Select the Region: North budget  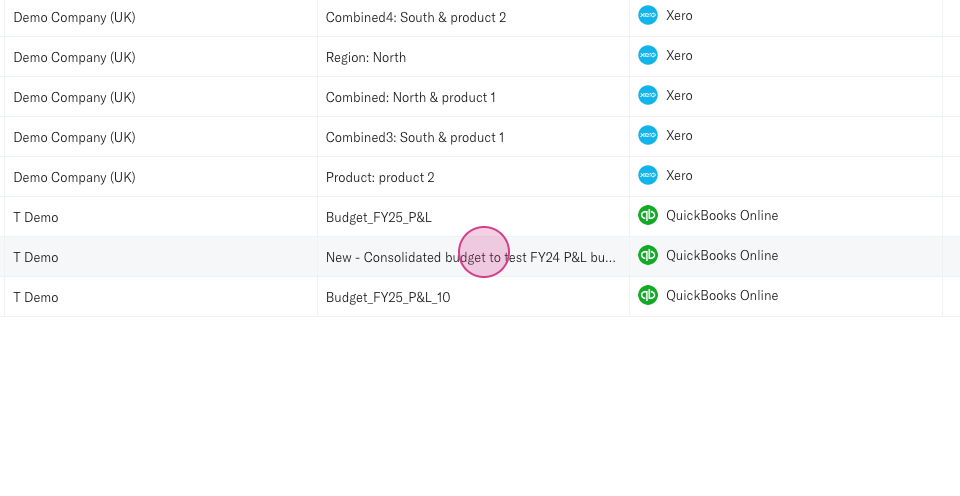click(366, 57)
